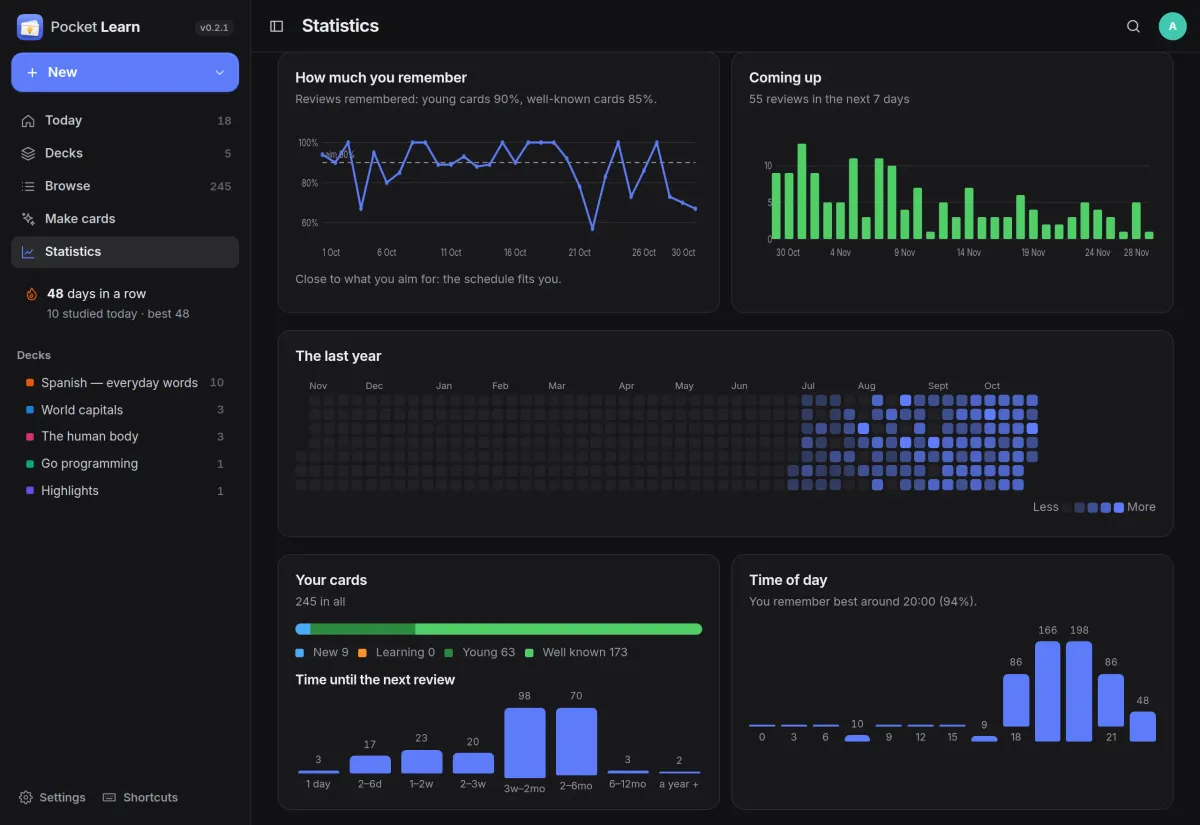Click the 2–6mo bar showing 70
The width and height of the screenshot is (1200, 825).
click(x=576, y=741)
